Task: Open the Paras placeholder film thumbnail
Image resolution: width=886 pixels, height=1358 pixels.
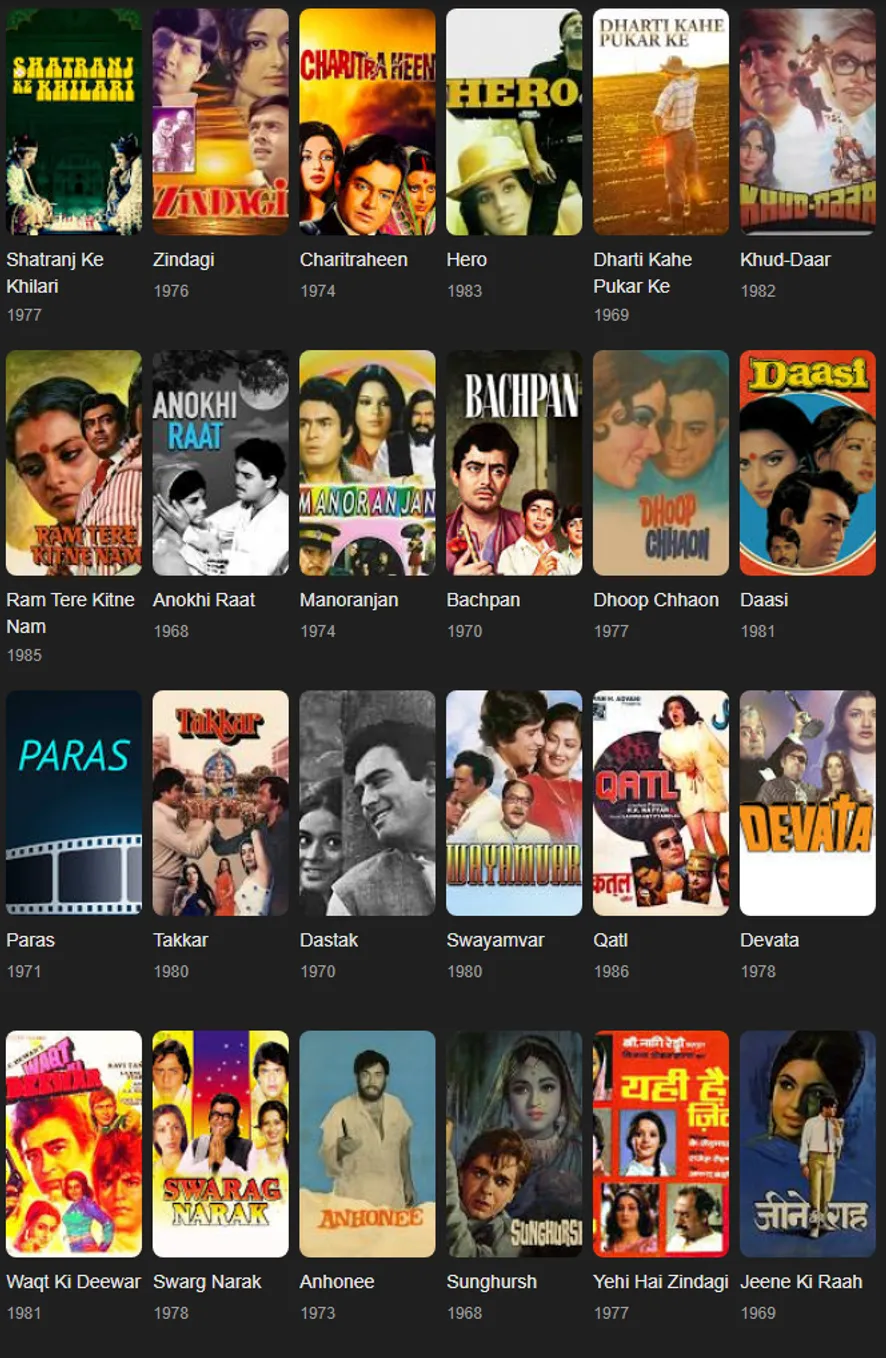Action: tap(74, 803)
